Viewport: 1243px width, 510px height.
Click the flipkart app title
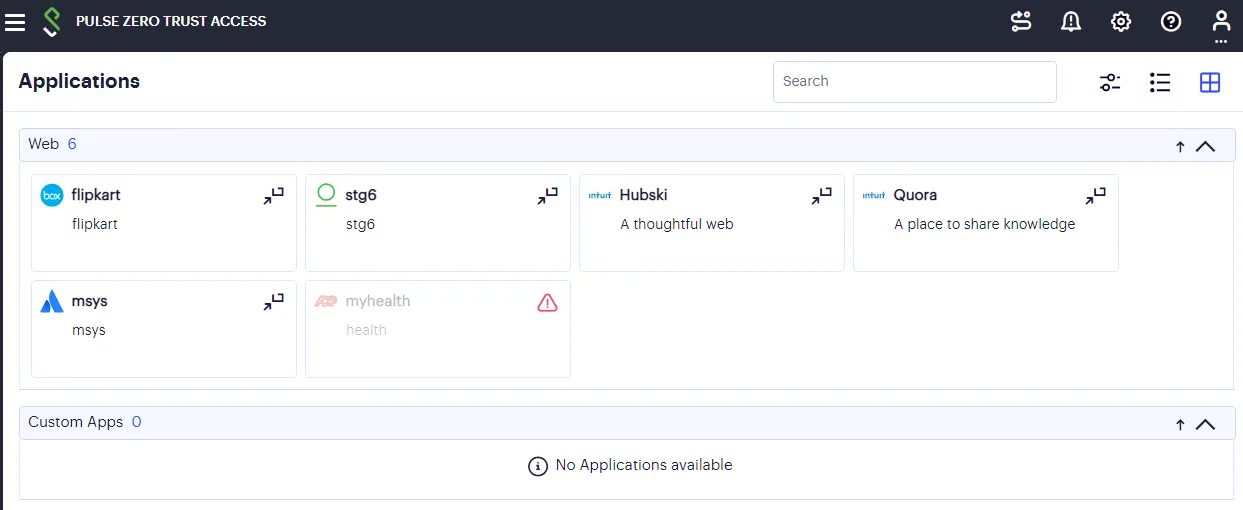(x=96, y=195)
